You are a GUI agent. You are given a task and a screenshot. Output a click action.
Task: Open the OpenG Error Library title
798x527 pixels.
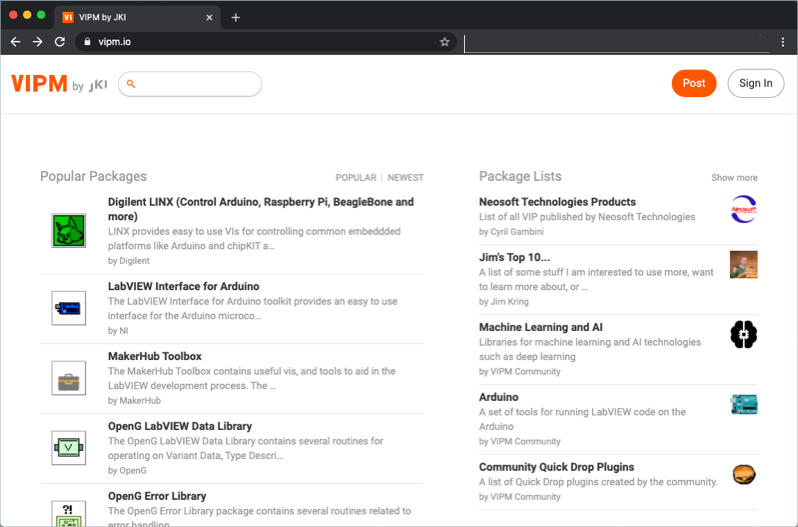click(x=157, y=496)
